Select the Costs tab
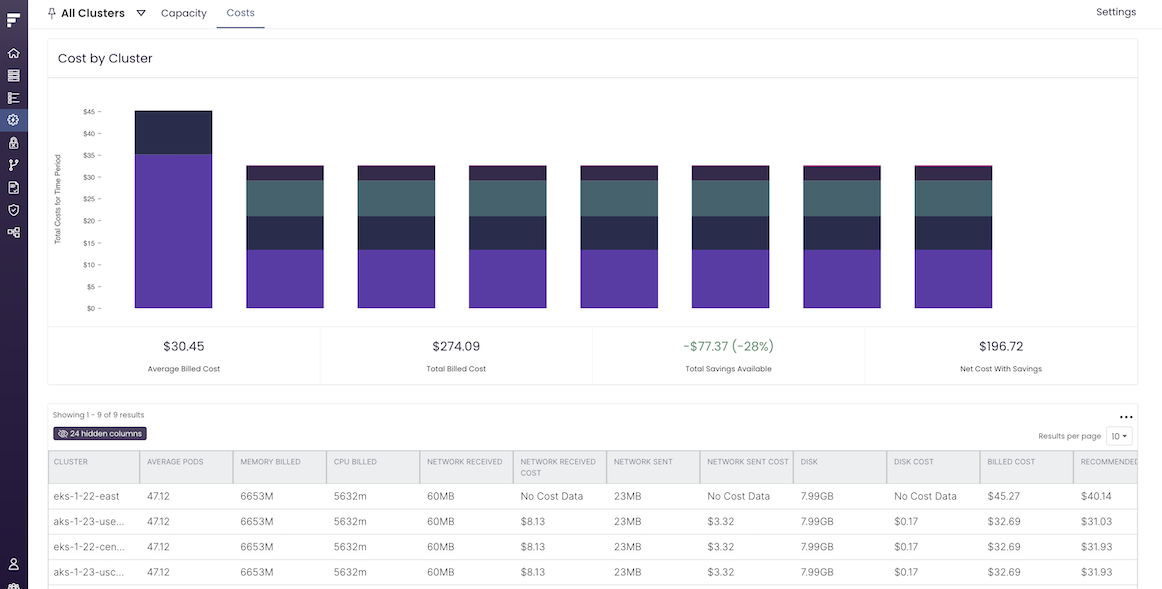The height and width of the screenshot is (589, 1162). pos(240,13)
